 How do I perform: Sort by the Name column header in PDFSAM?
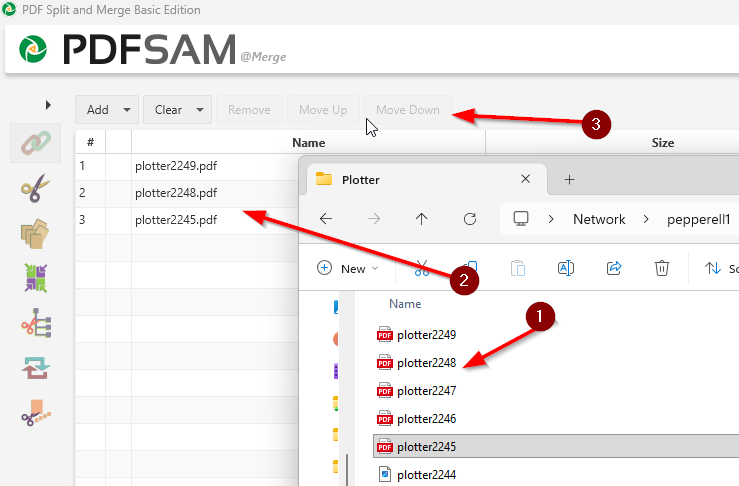pos(308,142)
